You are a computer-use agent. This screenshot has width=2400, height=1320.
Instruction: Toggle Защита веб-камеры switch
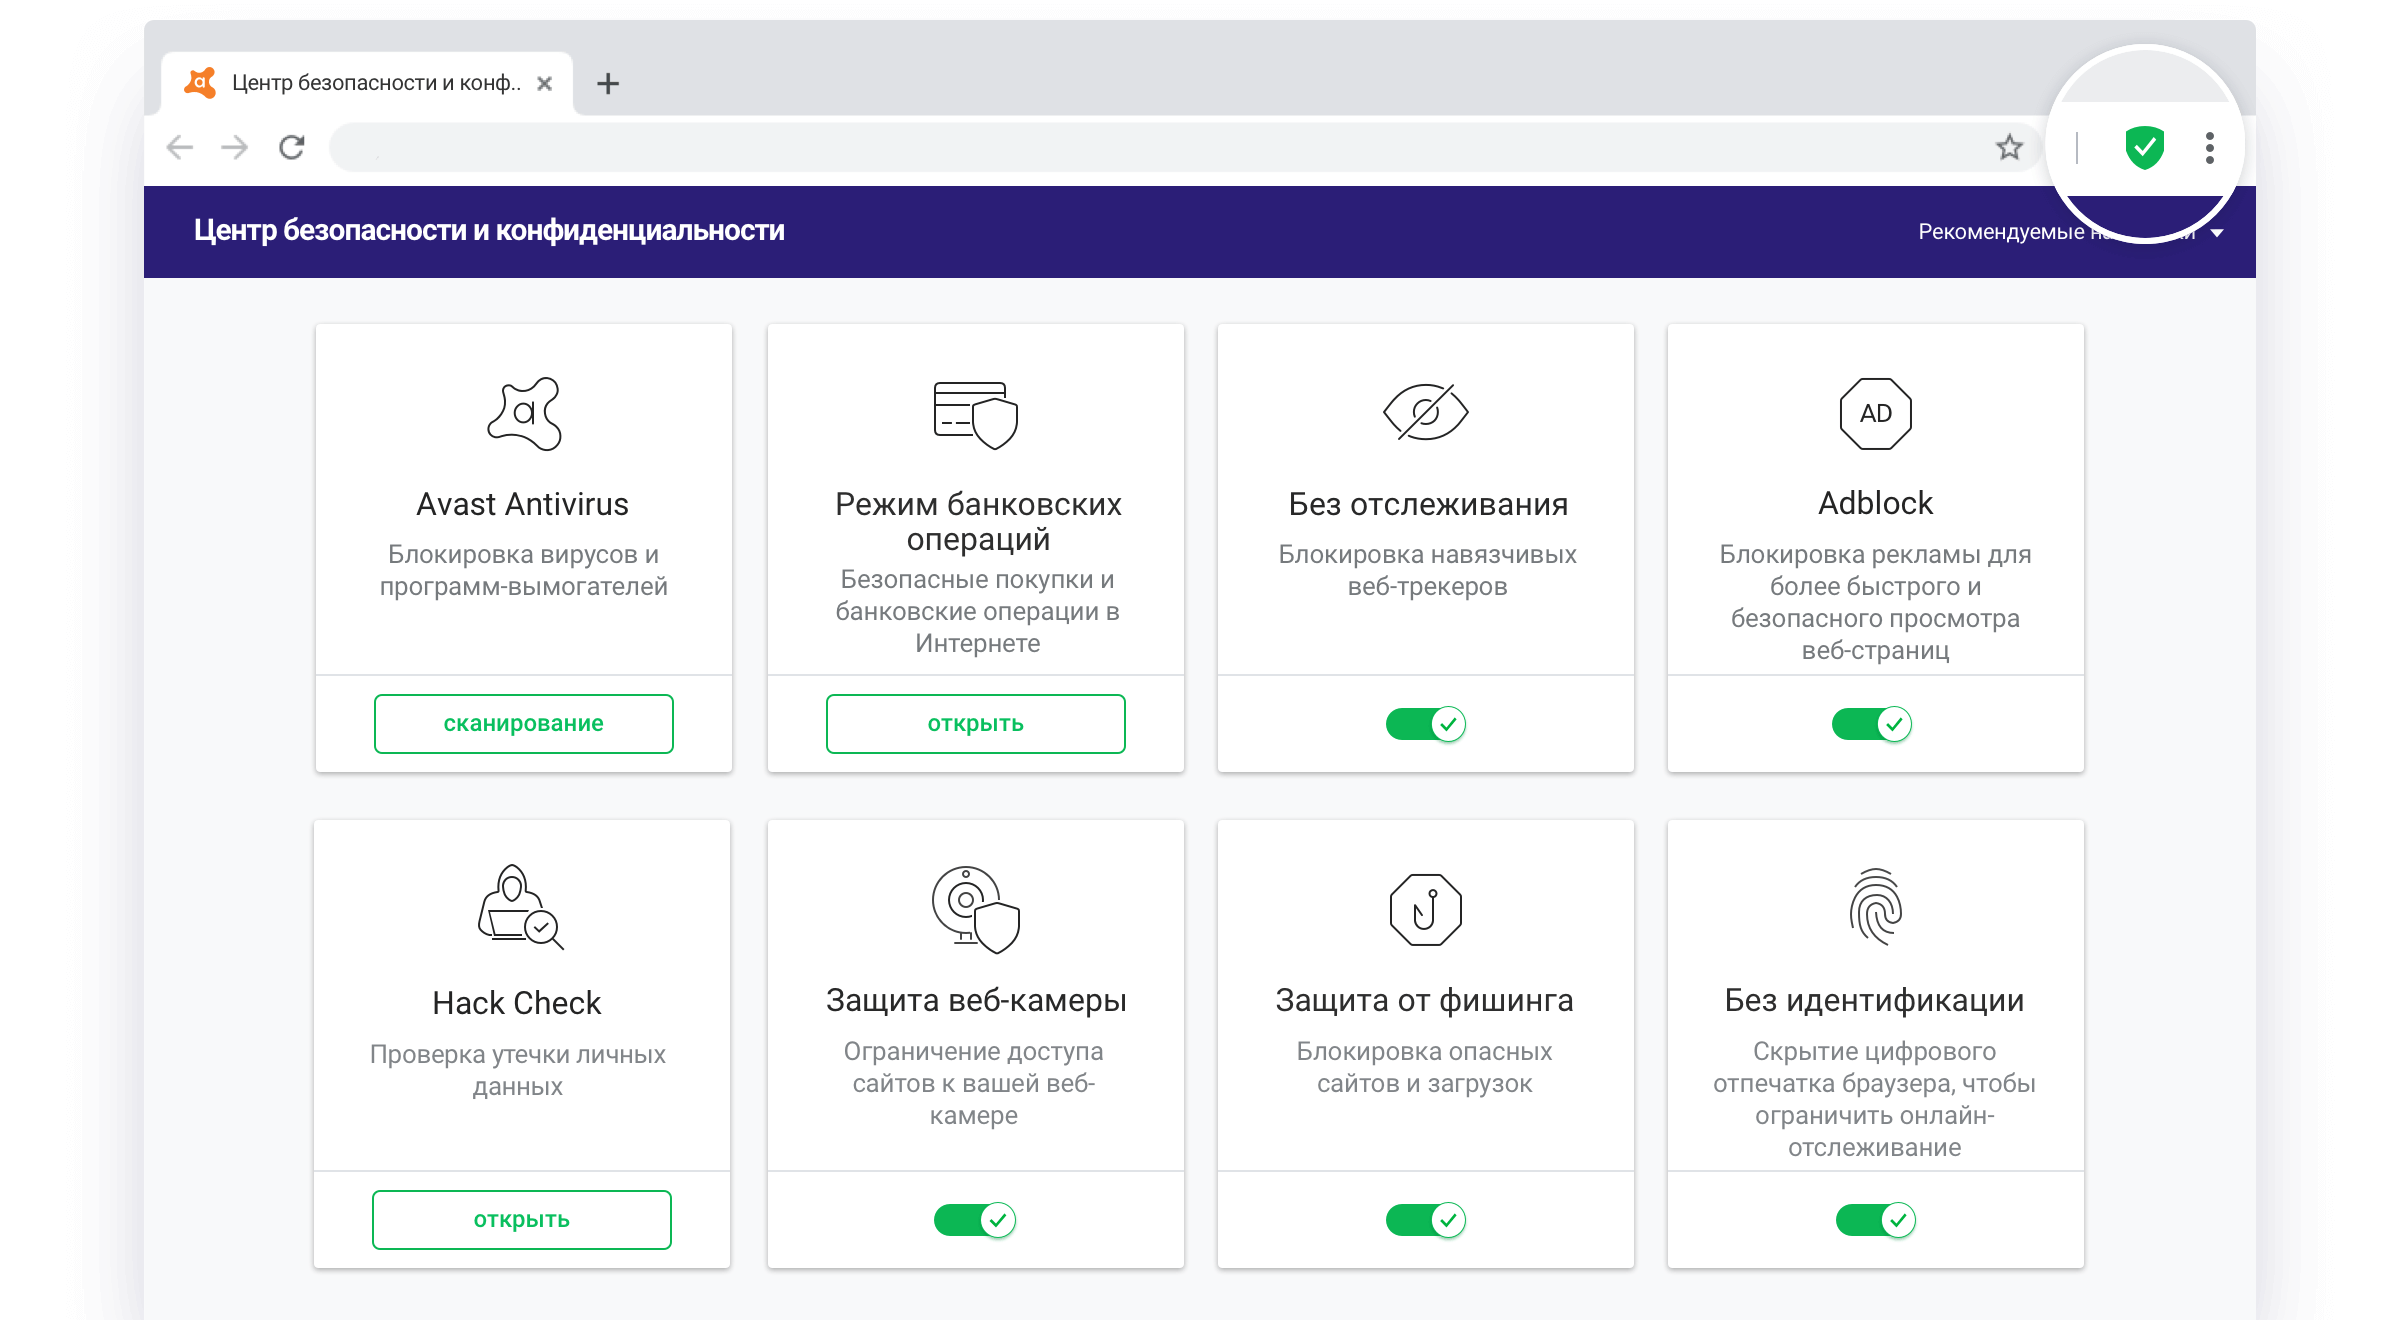tap(974, 1219)
